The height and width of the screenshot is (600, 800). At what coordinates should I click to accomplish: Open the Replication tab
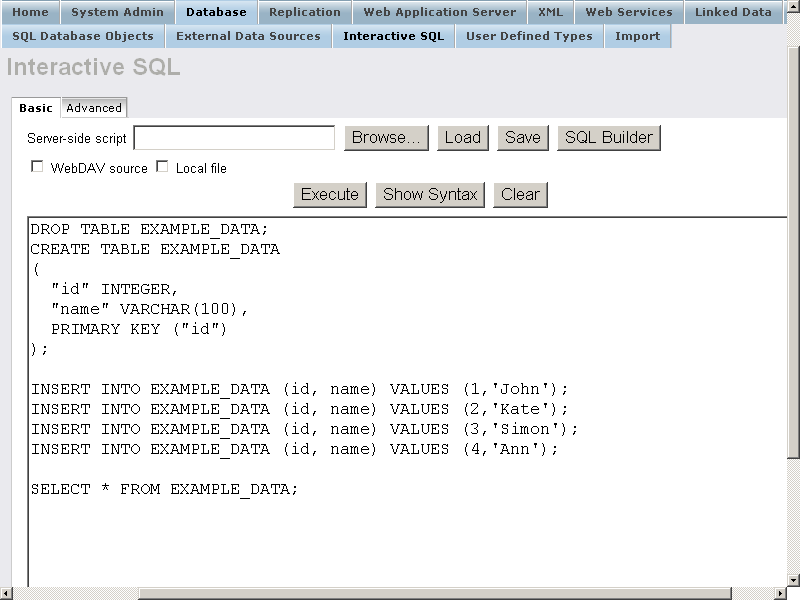(304, 12)
